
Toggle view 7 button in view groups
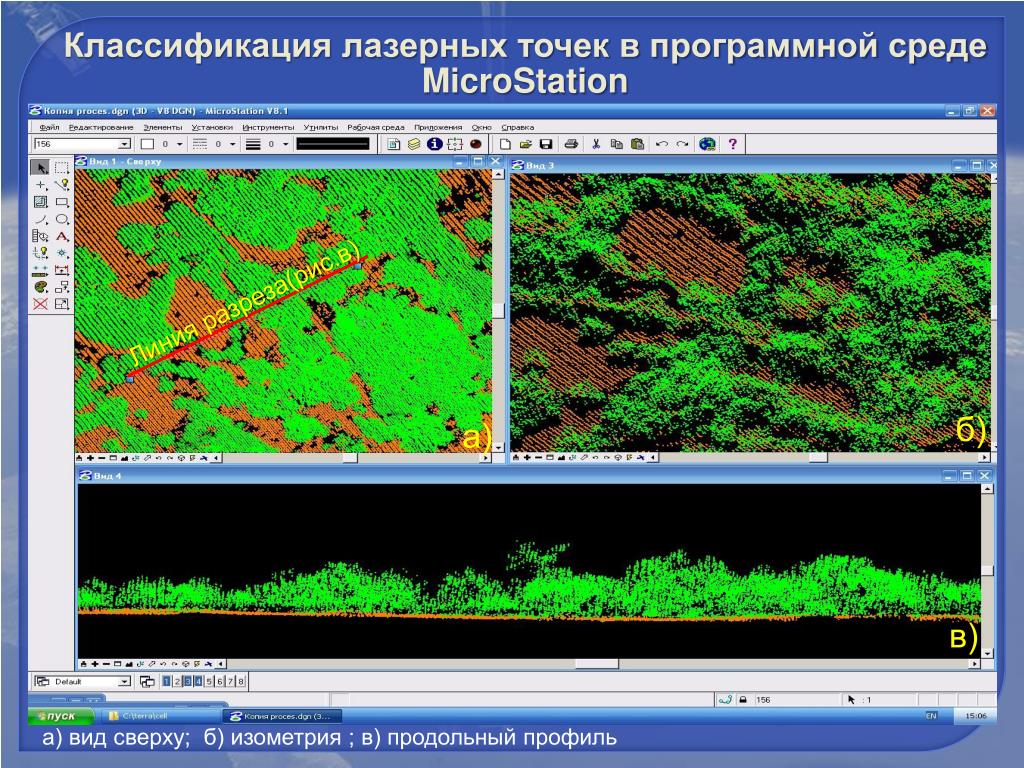[x=230, y=681]
